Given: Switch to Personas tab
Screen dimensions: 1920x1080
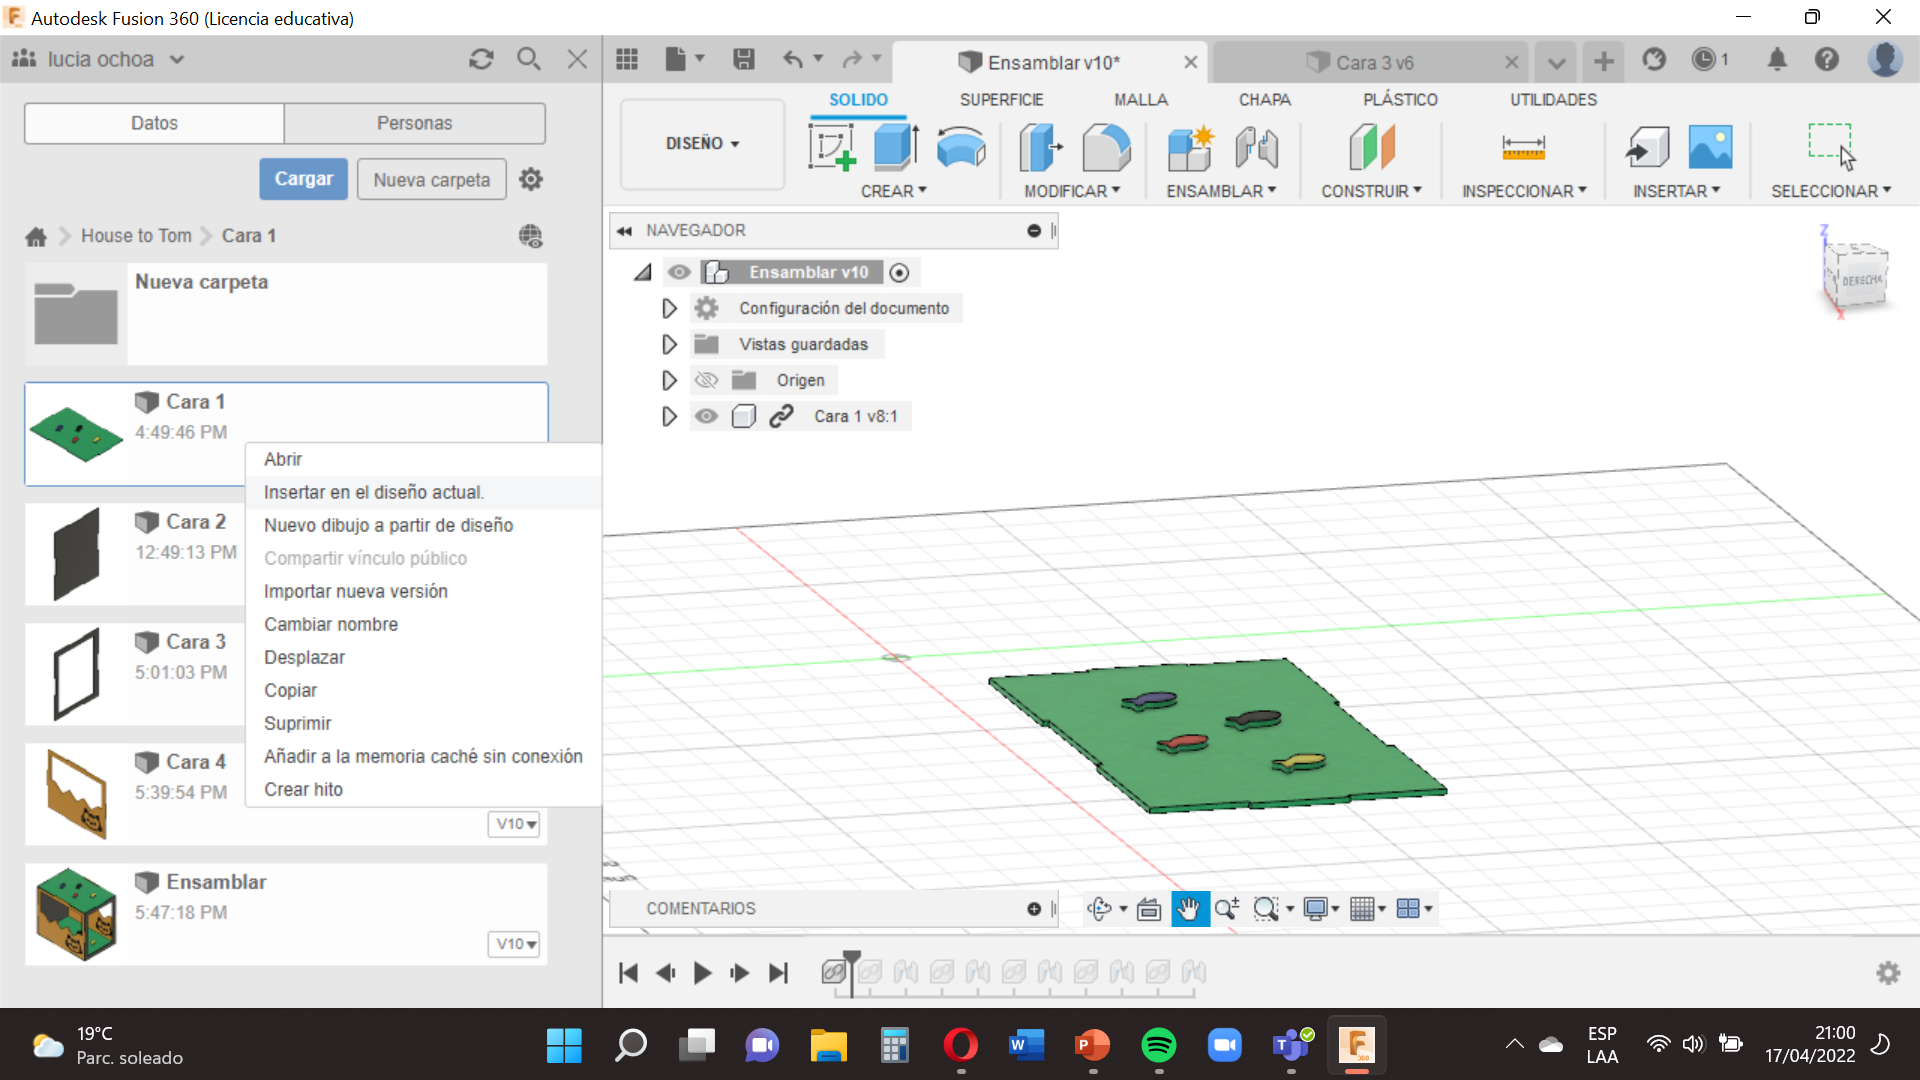Looking at the screenshot, I should tap(414, 123).
